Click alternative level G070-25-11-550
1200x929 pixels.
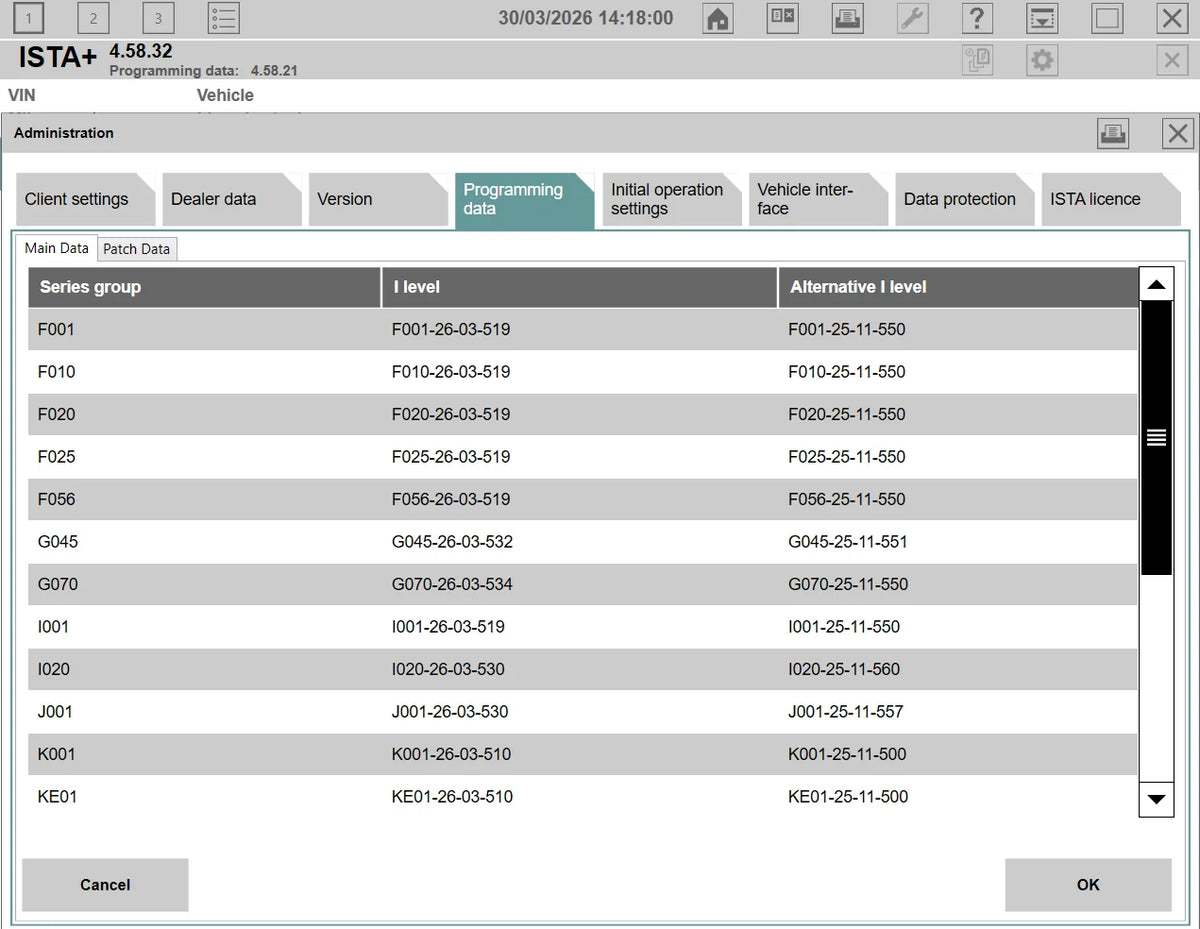click(848, 584)
